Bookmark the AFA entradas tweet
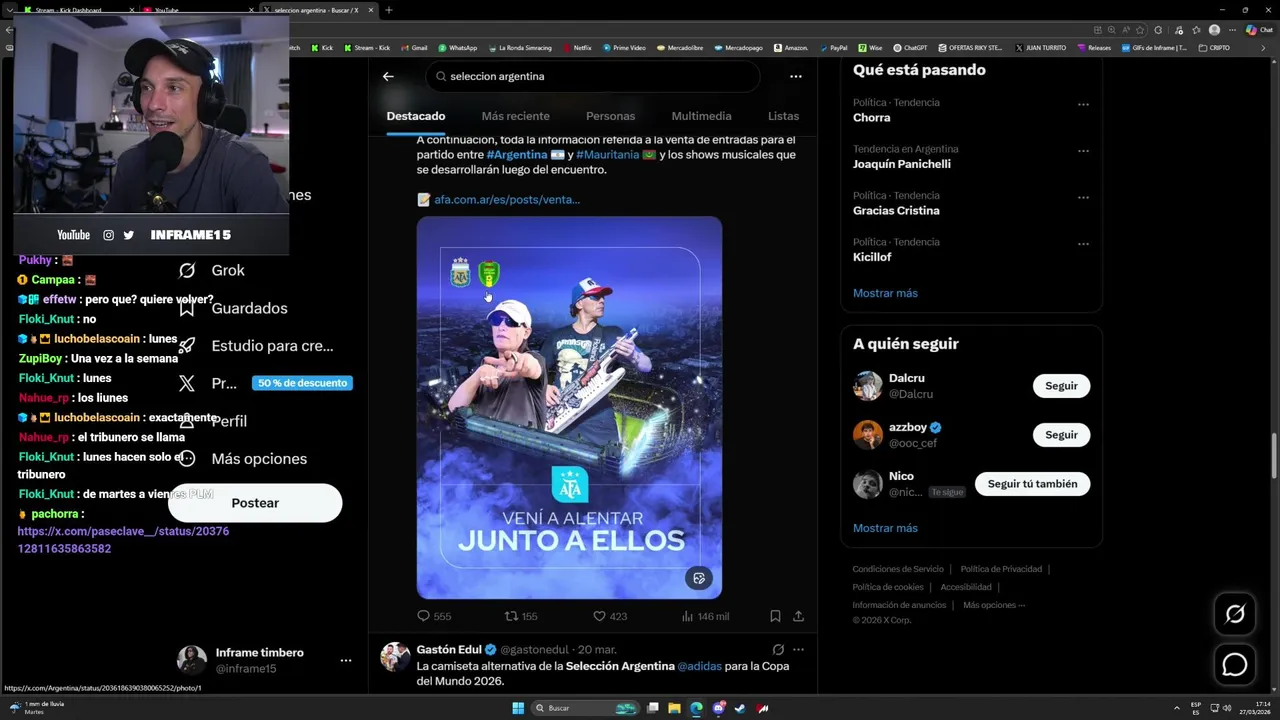 tap(775, 616)
